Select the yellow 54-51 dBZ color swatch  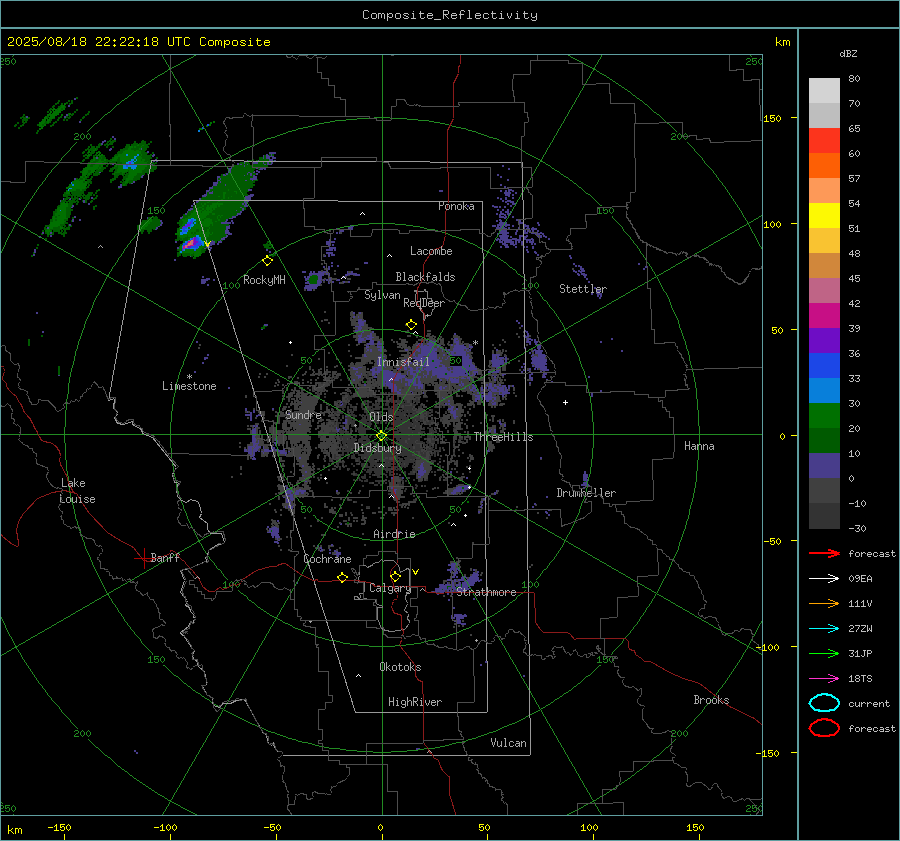tap(824, 216)
